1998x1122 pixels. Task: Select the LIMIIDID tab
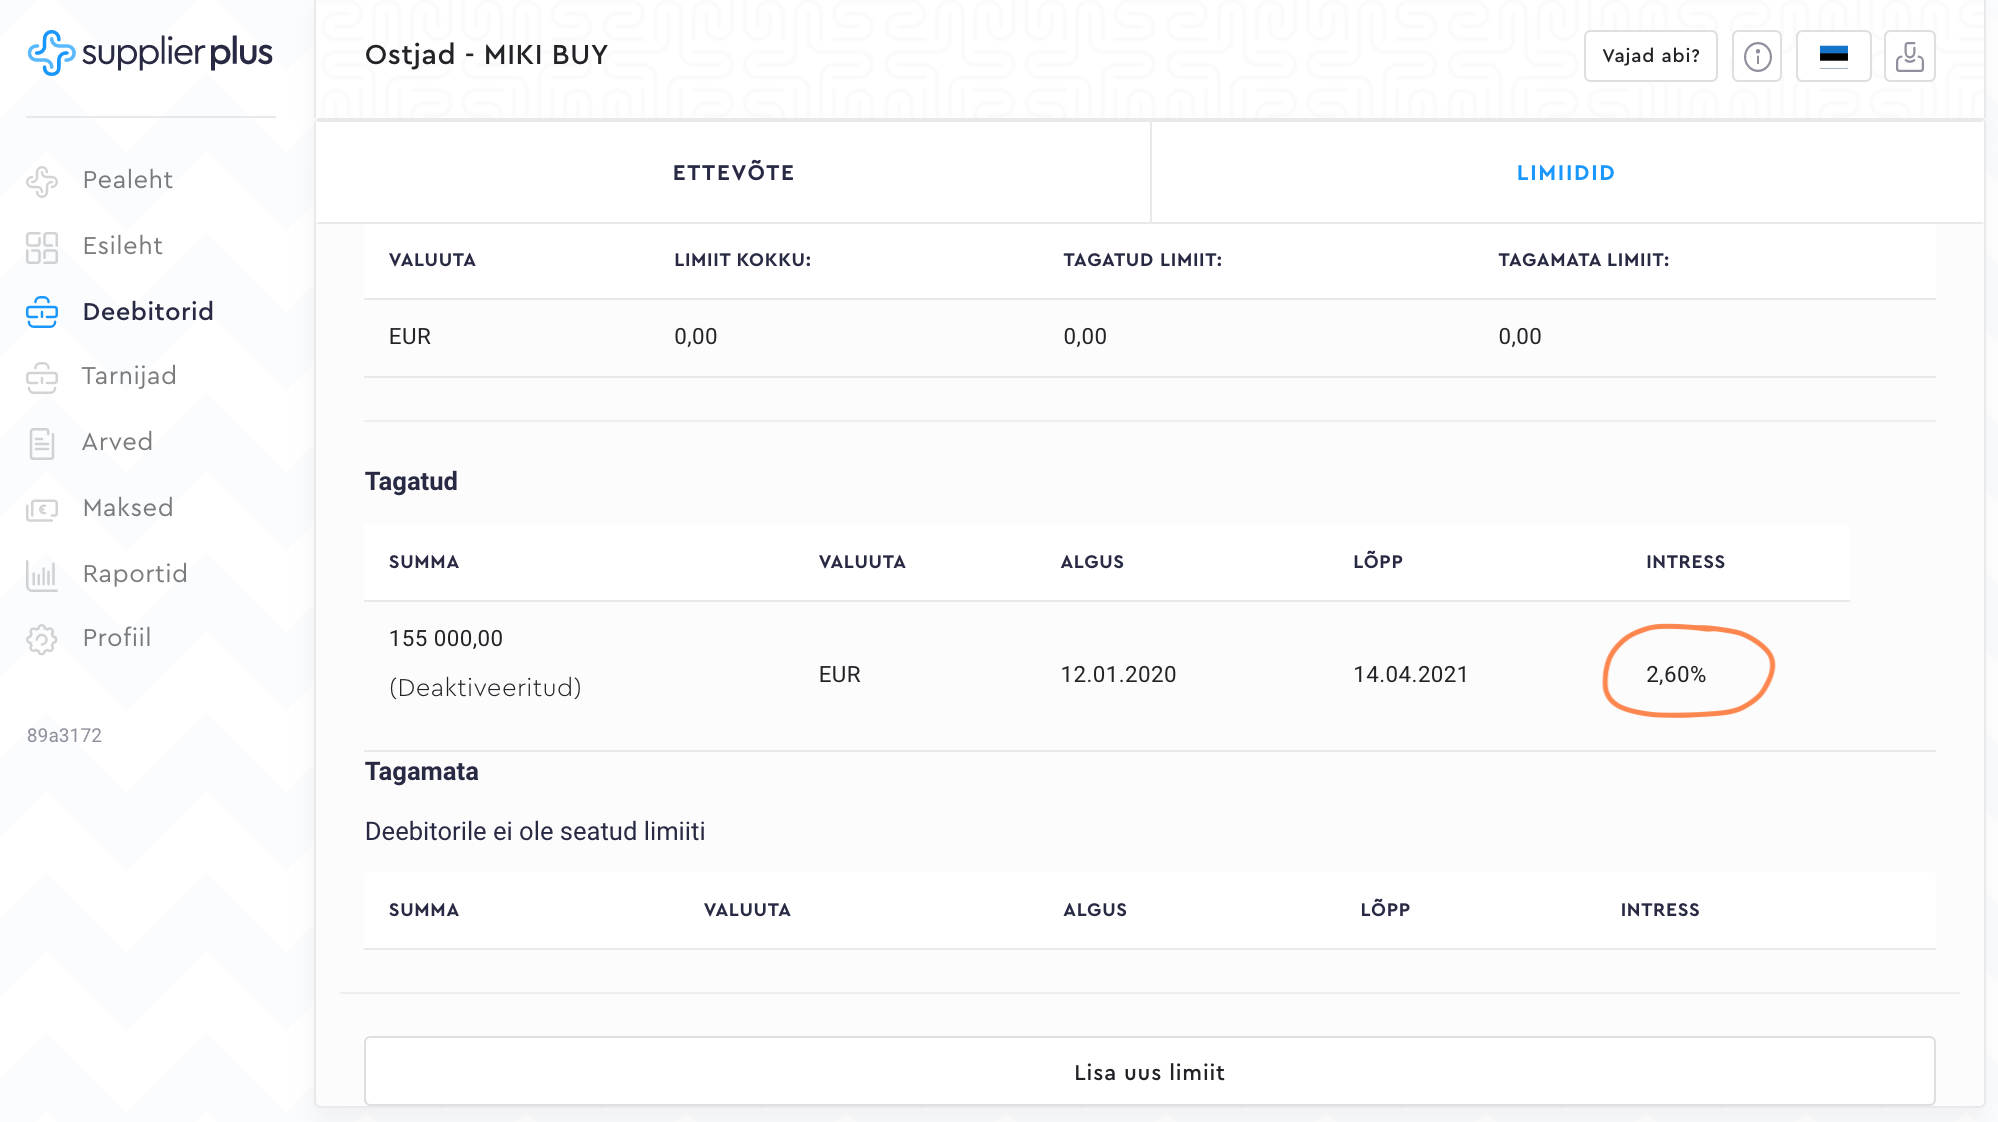[x=1566, y=173]
